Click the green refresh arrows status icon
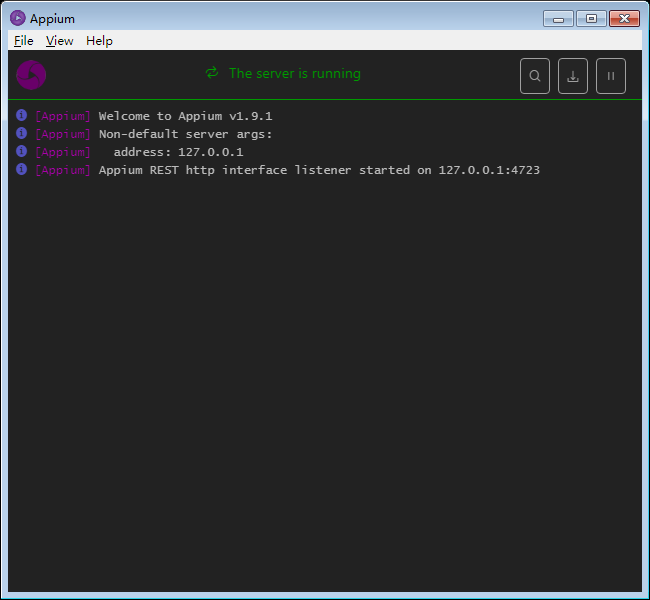Viewport: 650px width, 600px height. 212,73
